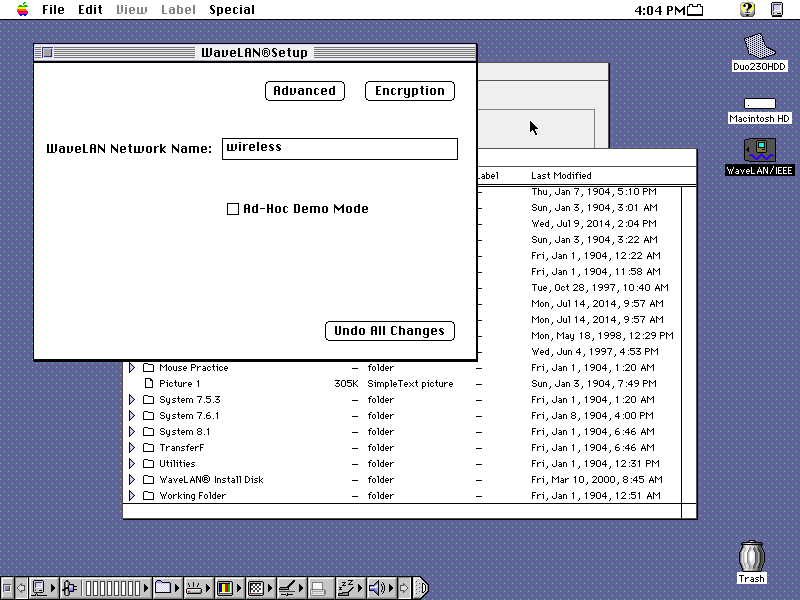Click the '305K' size value
800x600 pixels.
pyautogui.click(x=346, y=383)
